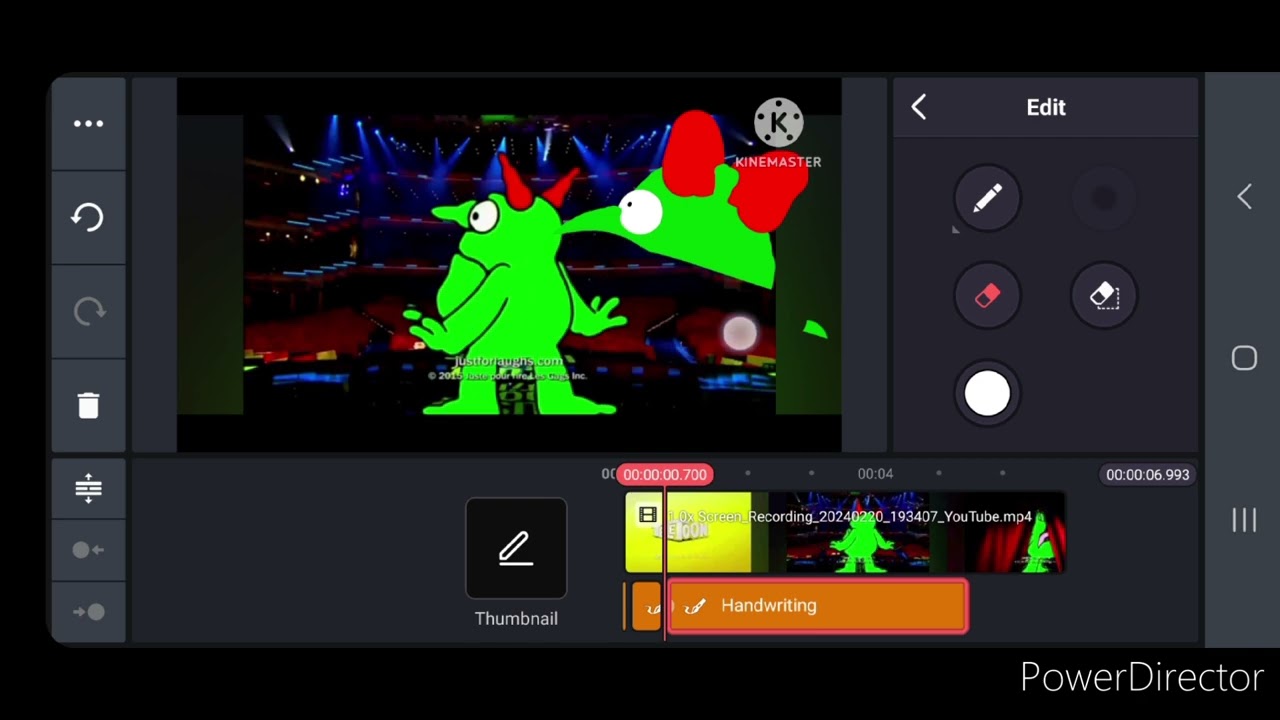The image size is (1280, 720).
Task: Delete the selected layer with trash icon
Action: [88, 405]
